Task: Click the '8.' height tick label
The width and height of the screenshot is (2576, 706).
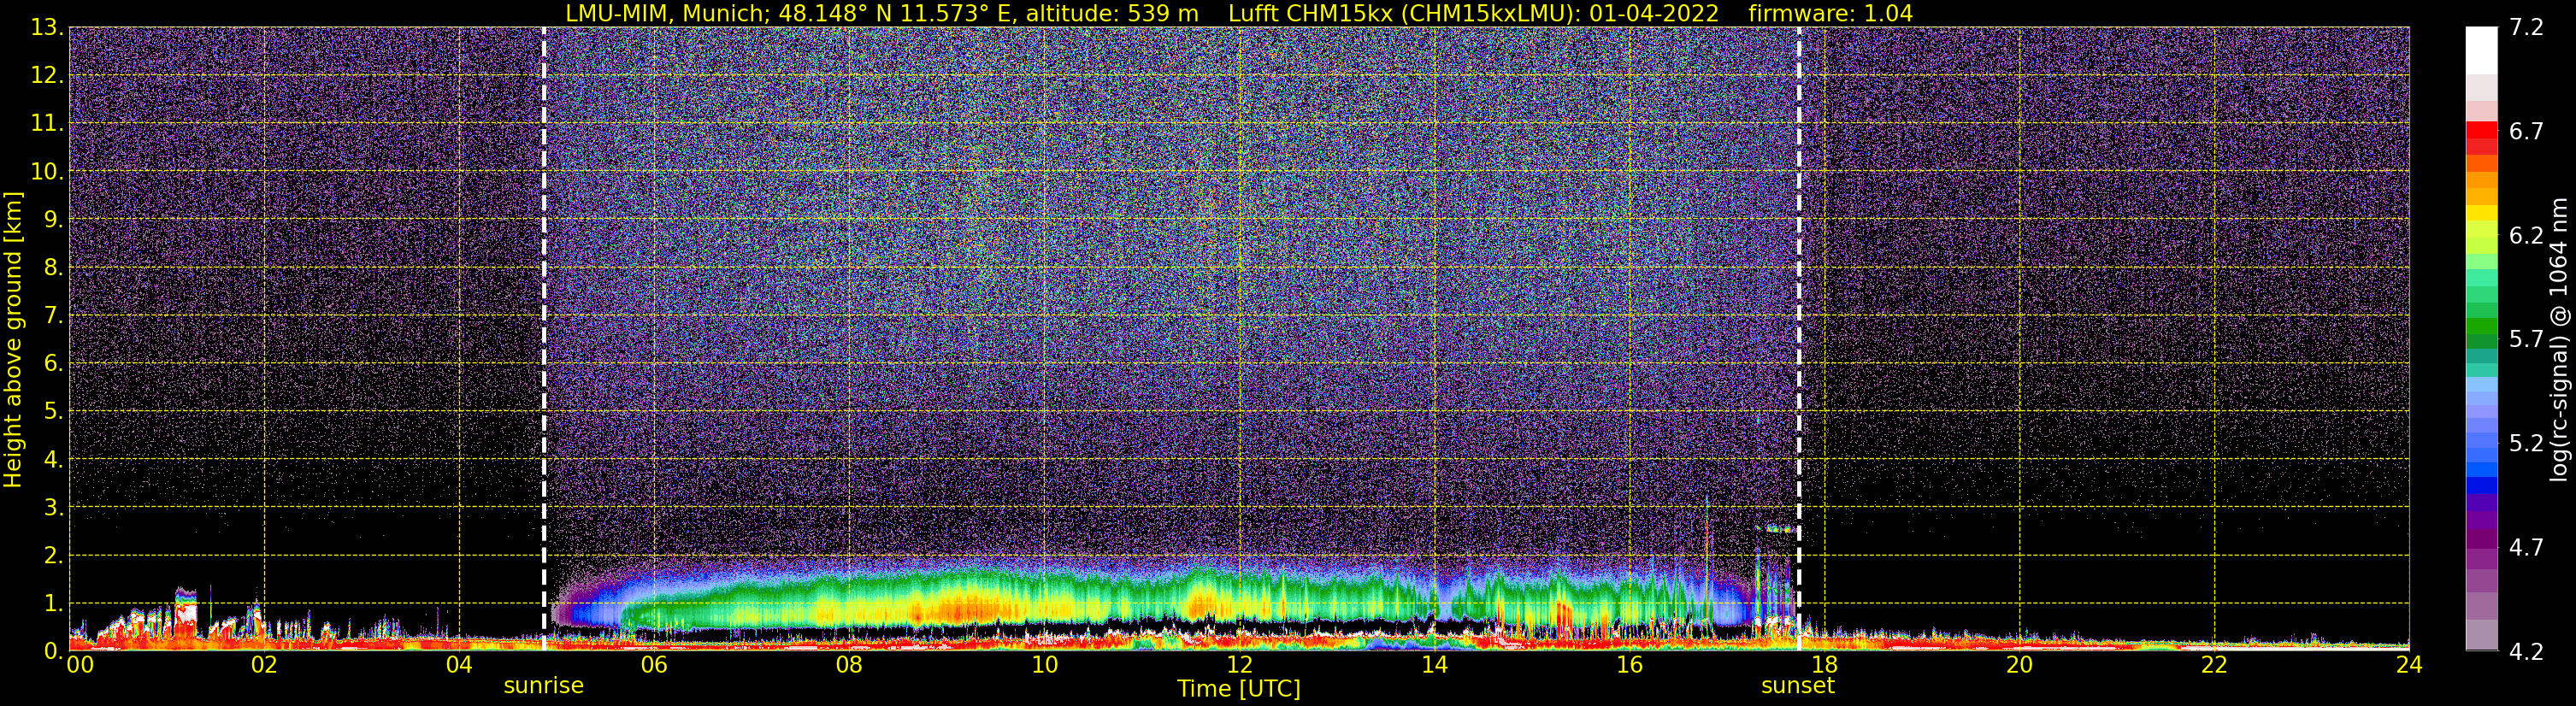Action: pyautogui.click(x=53, y=267)
